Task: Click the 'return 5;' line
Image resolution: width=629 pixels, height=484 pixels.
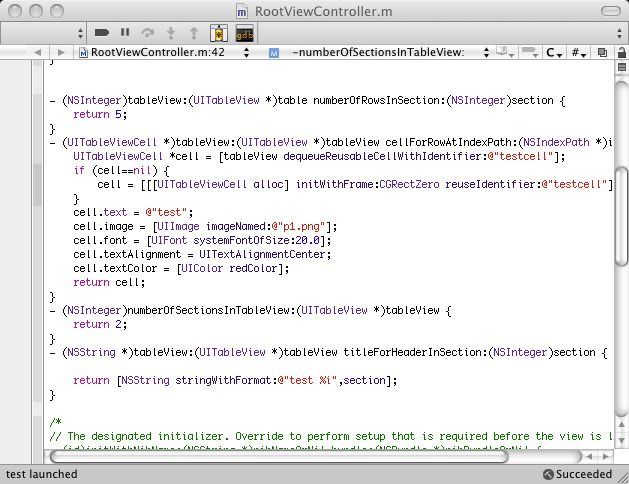Action: [x=100, y=114]
